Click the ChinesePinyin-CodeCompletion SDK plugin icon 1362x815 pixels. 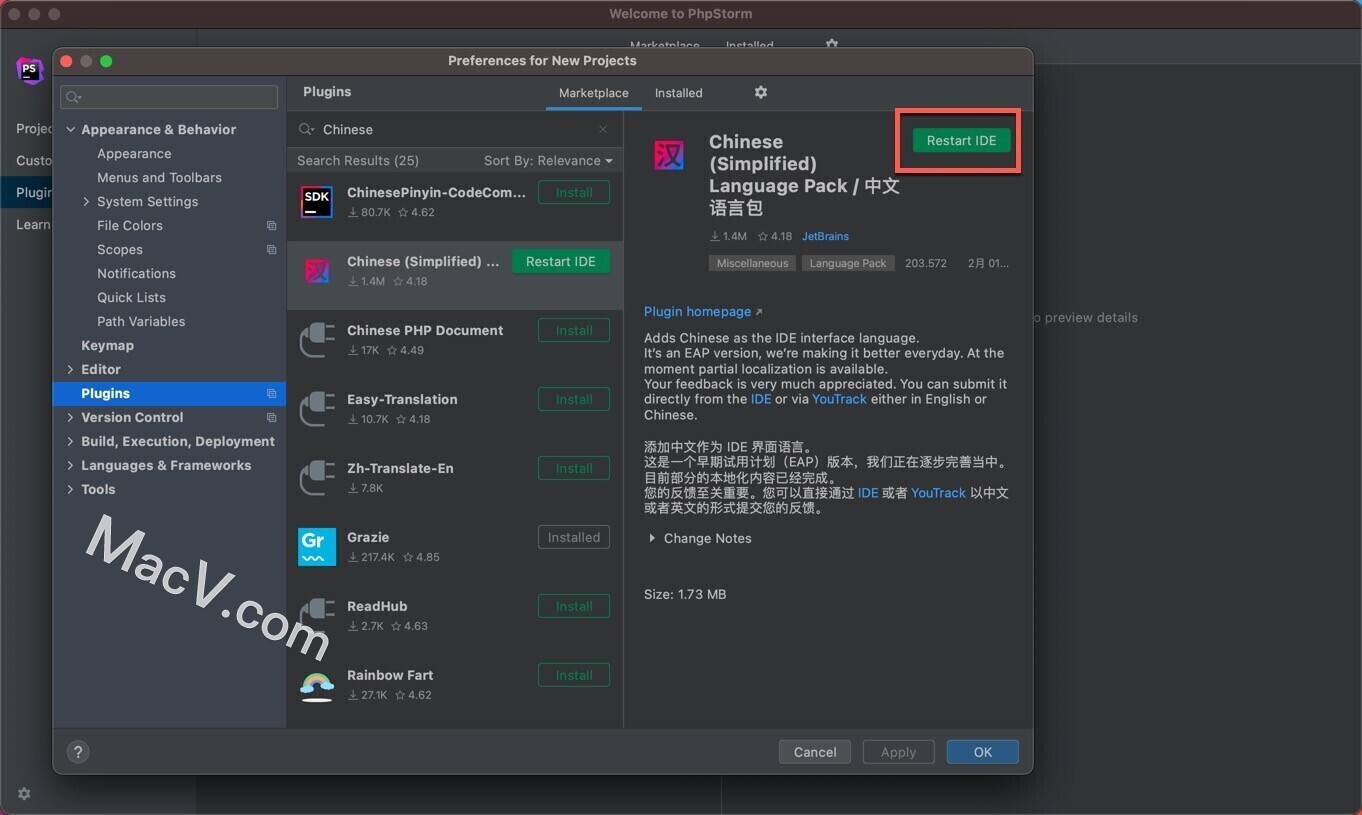click(x=317, y=201)
